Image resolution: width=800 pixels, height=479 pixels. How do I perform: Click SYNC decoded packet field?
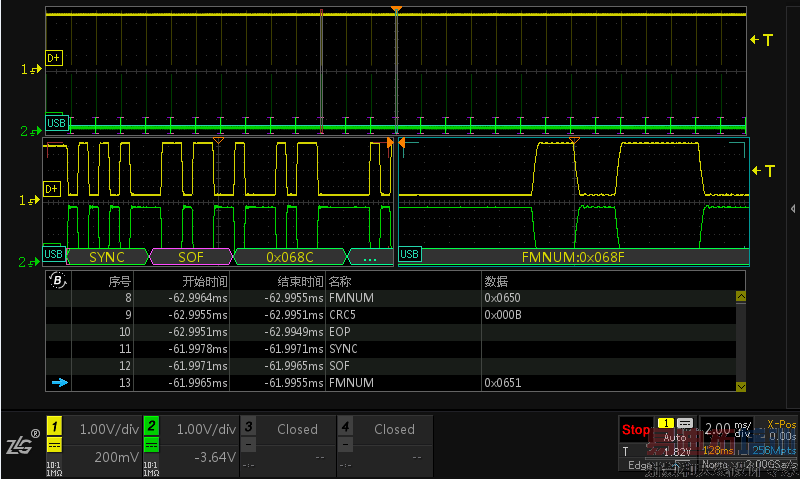click(x=107, y=257)
